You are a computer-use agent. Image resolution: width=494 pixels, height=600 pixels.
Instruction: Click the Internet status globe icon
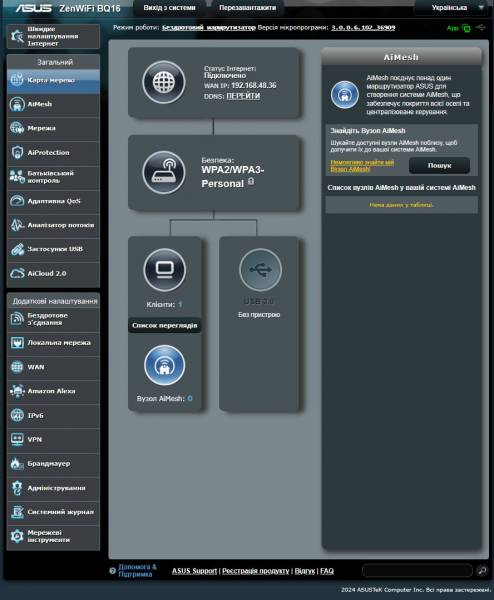[164, 82]
